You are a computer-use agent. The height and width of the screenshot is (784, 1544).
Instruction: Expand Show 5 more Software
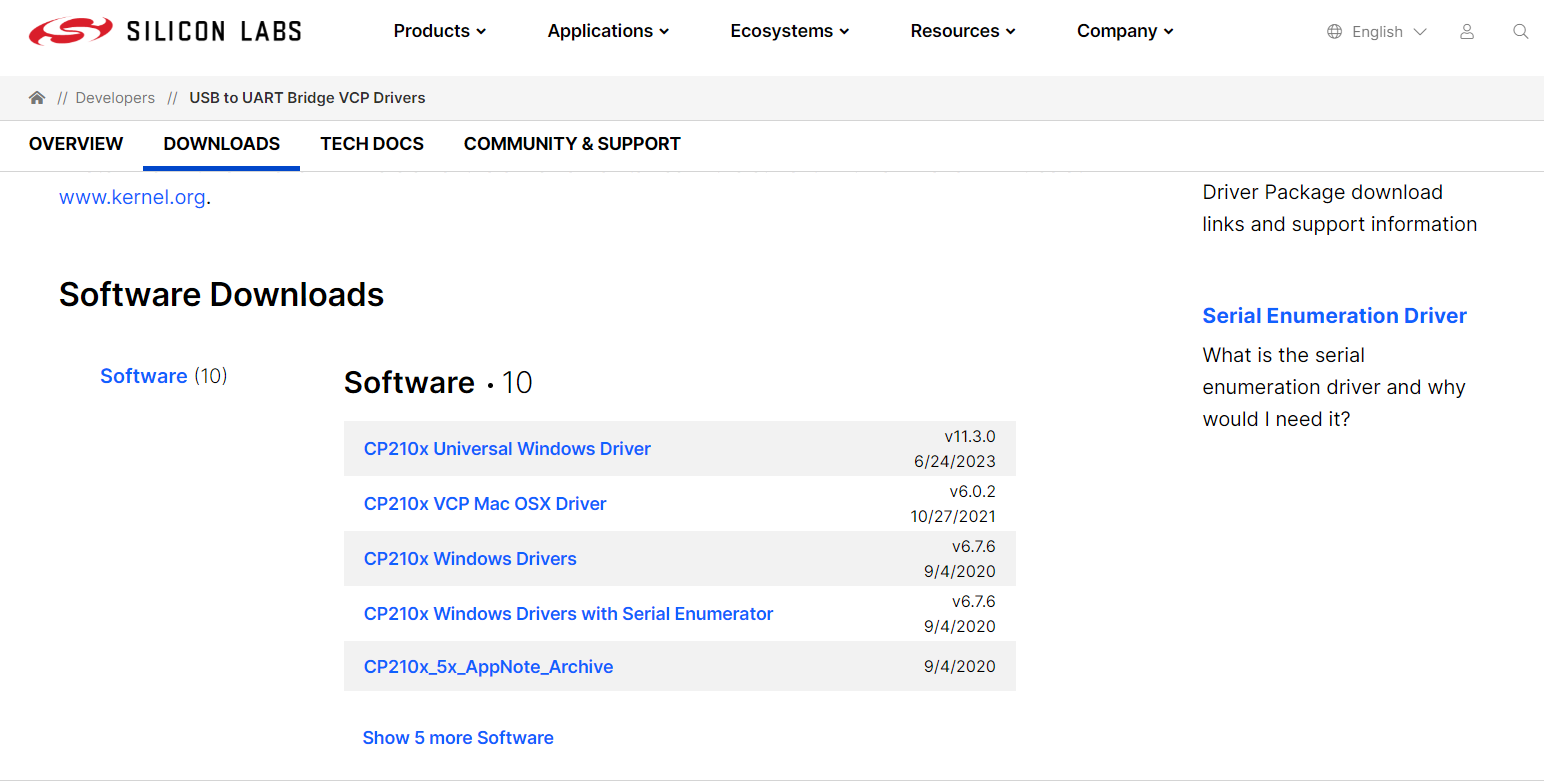pyautogui.click(x=458, y=738)
